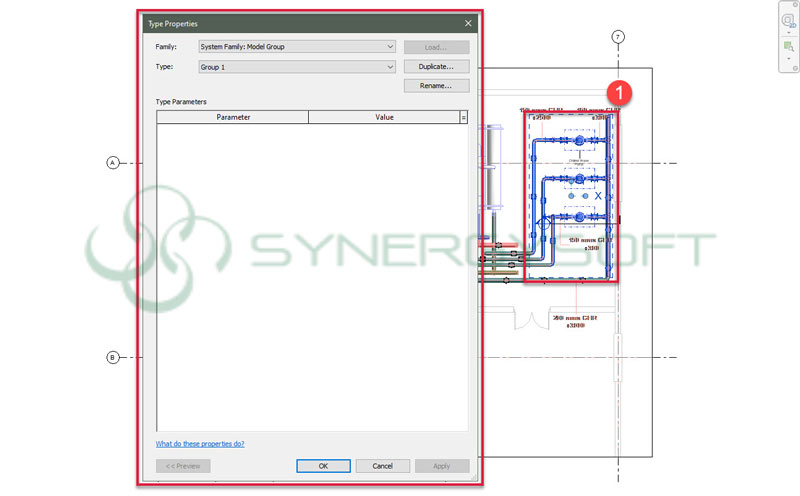Open the zoom options arrow

click(x=788, y=59)
